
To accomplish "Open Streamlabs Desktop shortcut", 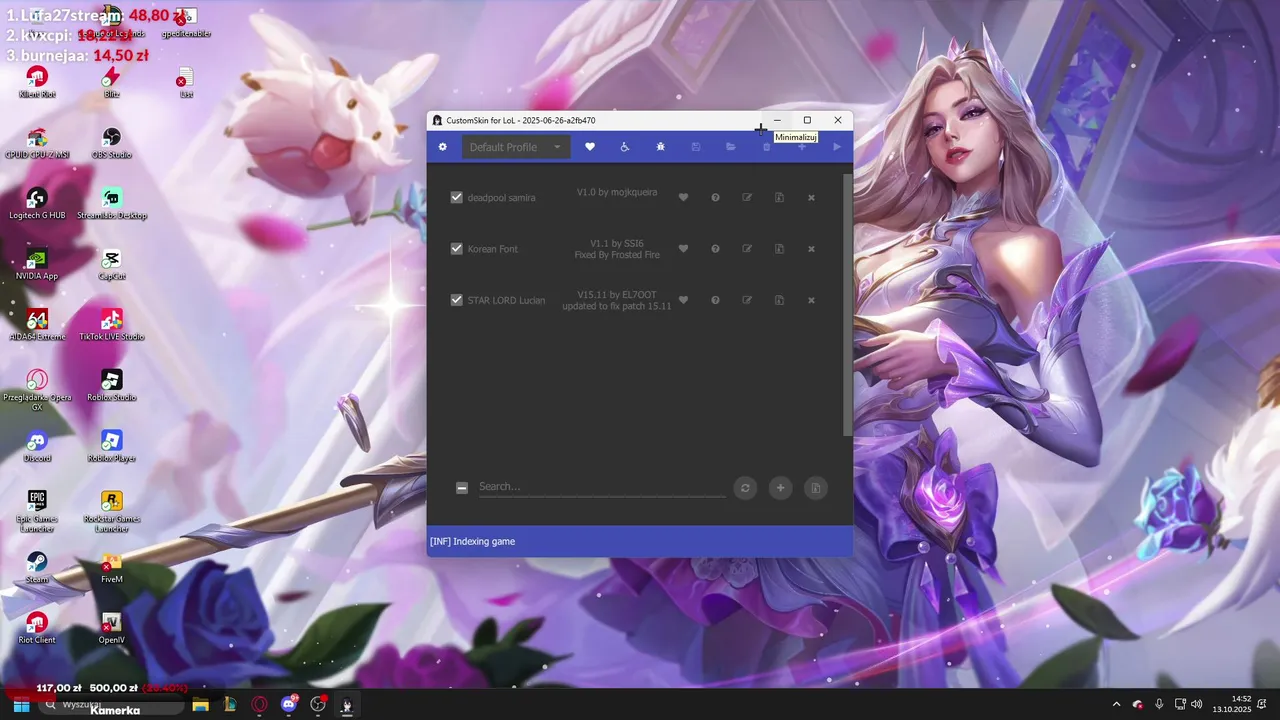I will [x=111, y=204].
